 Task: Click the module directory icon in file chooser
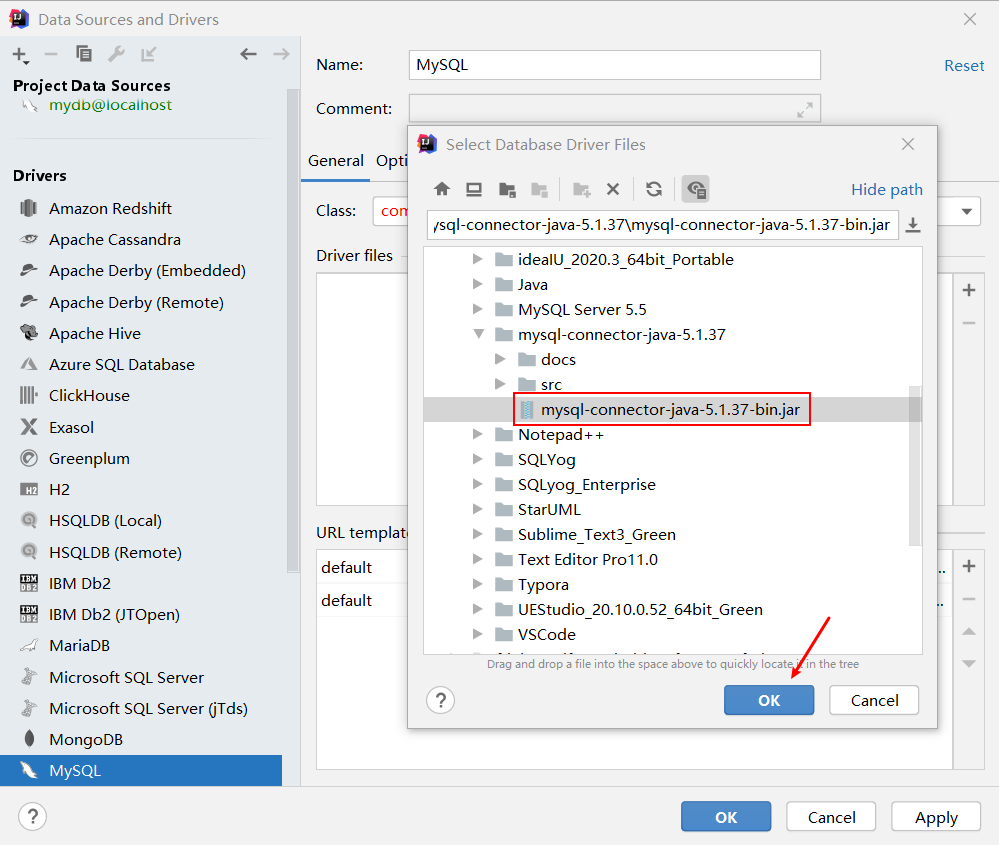[540, 189]
